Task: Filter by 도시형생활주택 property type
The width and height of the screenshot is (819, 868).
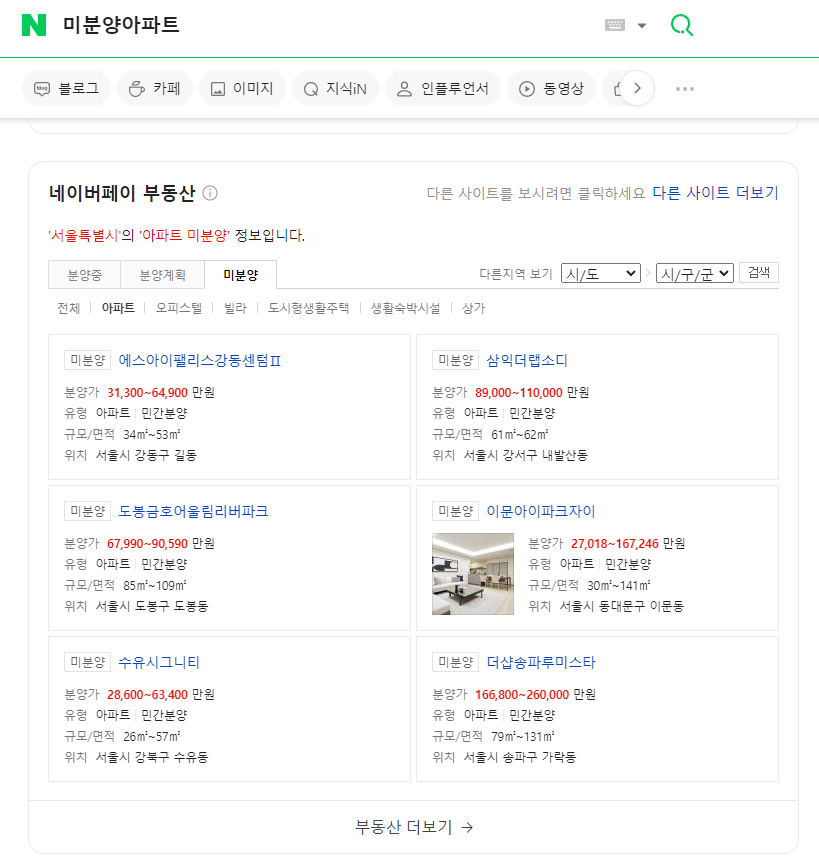Action: (x=308, y=308)
